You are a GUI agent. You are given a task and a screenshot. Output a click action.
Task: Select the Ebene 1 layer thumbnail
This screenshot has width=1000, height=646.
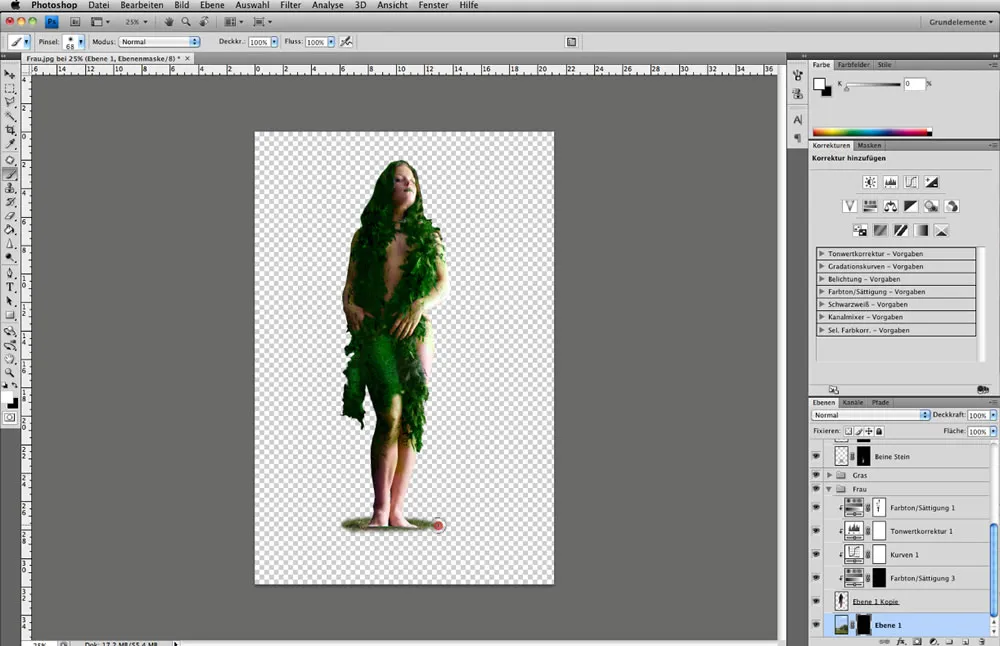[x=843, y=625]
